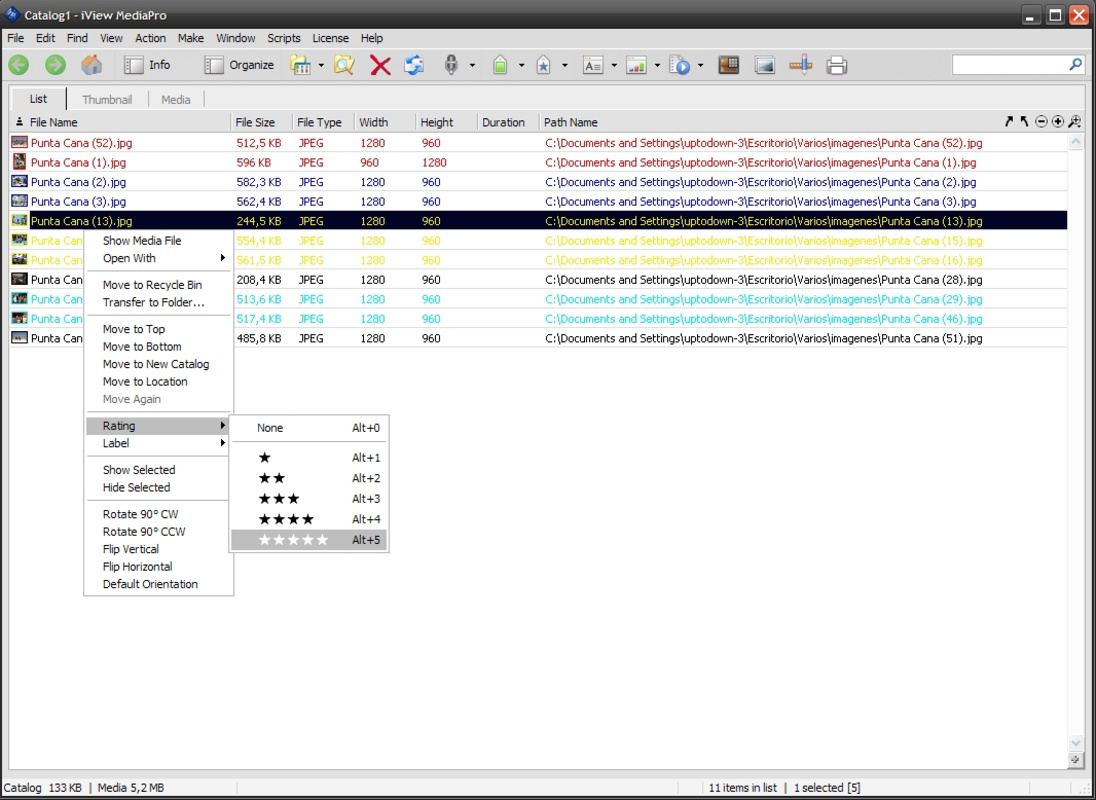
Task: Click the folder magnifier search icon
Action: pos(344,65)
